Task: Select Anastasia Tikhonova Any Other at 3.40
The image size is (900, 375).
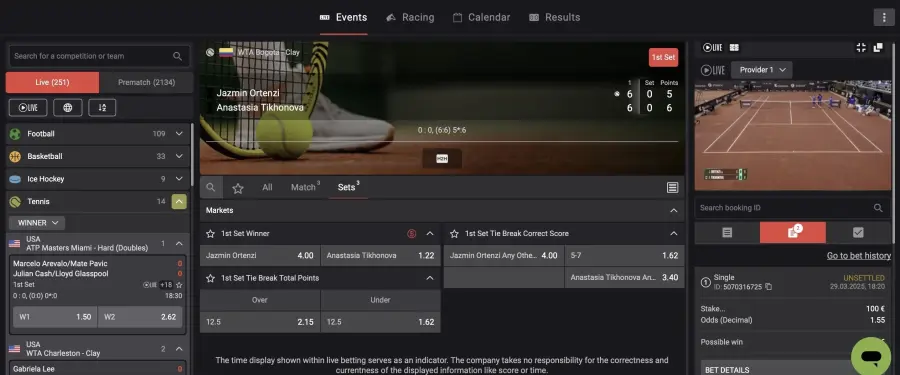Action: tap(624, 277)
